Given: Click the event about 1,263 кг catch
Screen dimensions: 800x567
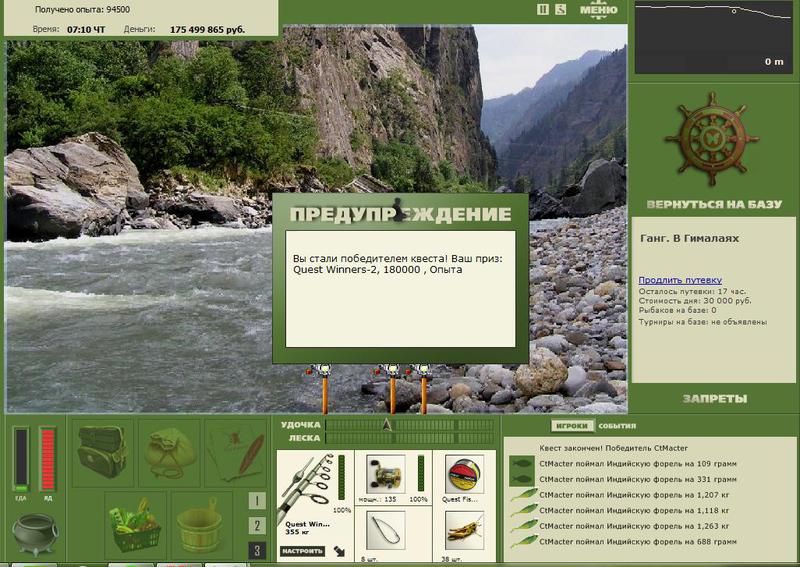Looking at the screenshot, I should coord(634,526).
